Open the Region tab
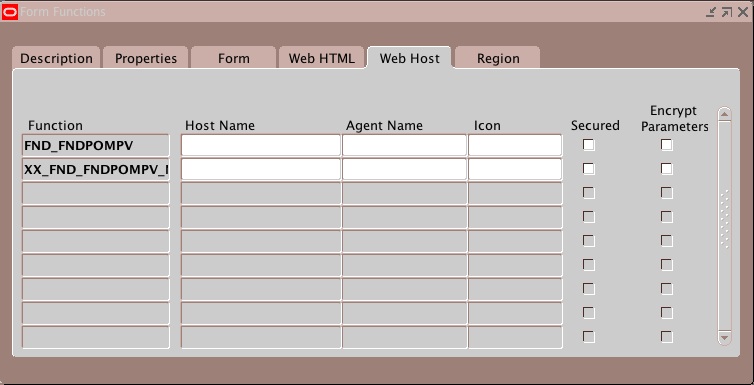 [x=498, y=58]
